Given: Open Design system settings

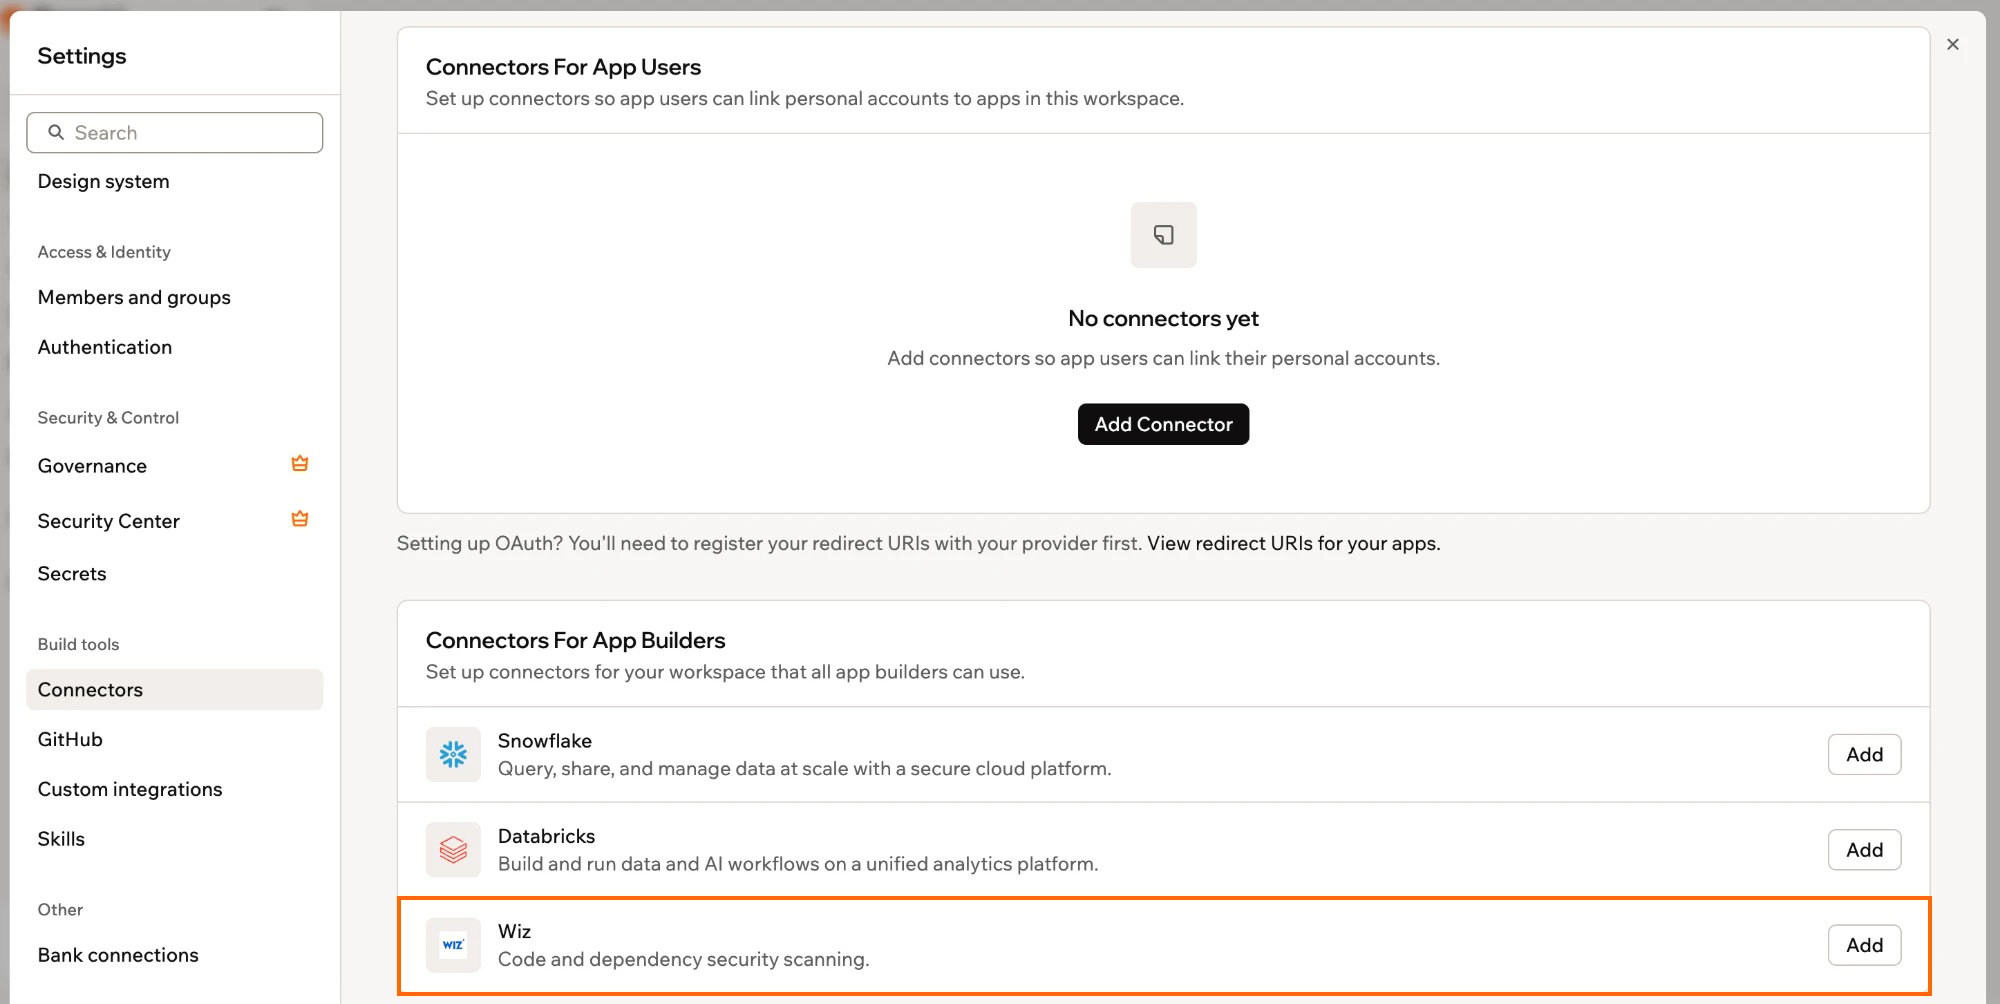Looking at the screenshot, I should pyautogui.click(x=103, y=181).
